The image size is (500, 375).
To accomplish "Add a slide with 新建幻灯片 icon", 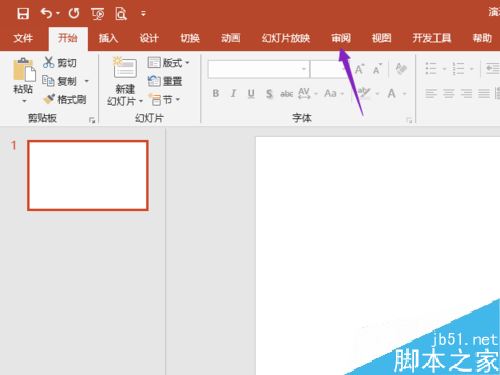I will pos(125,68).
